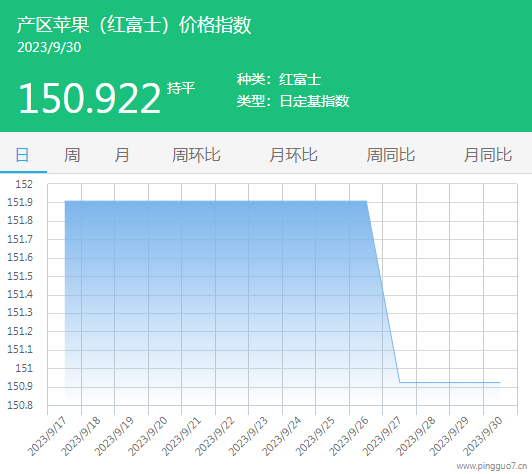The image size is (532, 474).
Task: Click the 持平 status indicator
Action: pos(181,88)
